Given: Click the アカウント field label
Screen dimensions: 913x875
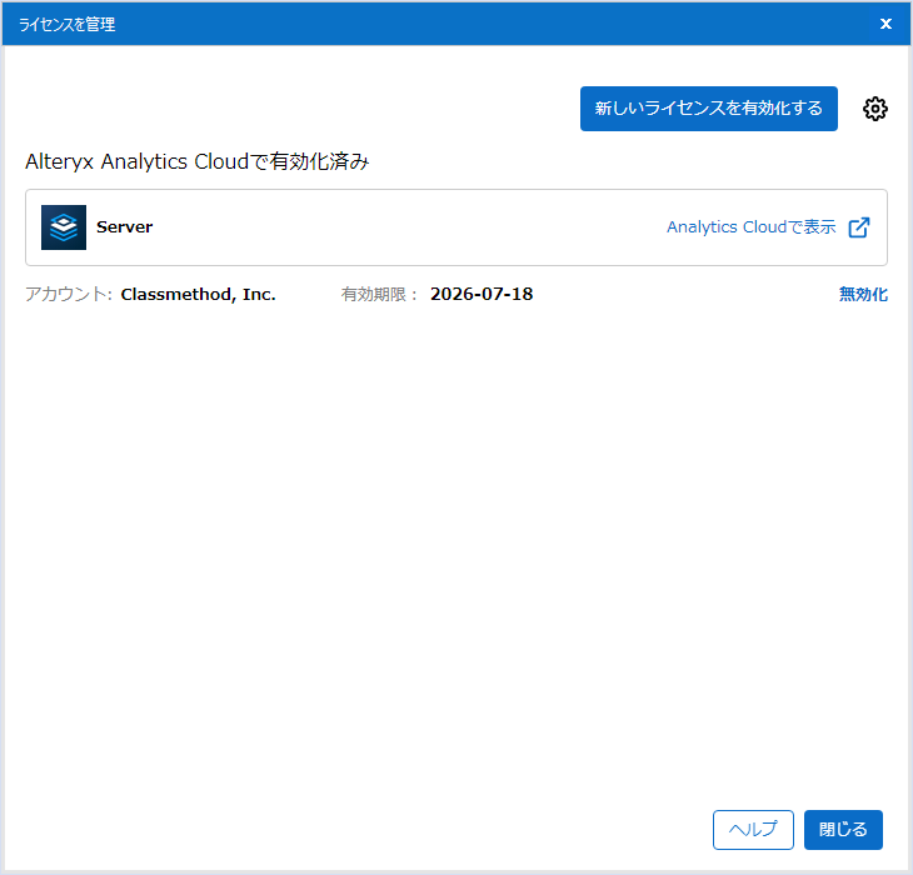Looking at the screenshot, I should point(68,294).
